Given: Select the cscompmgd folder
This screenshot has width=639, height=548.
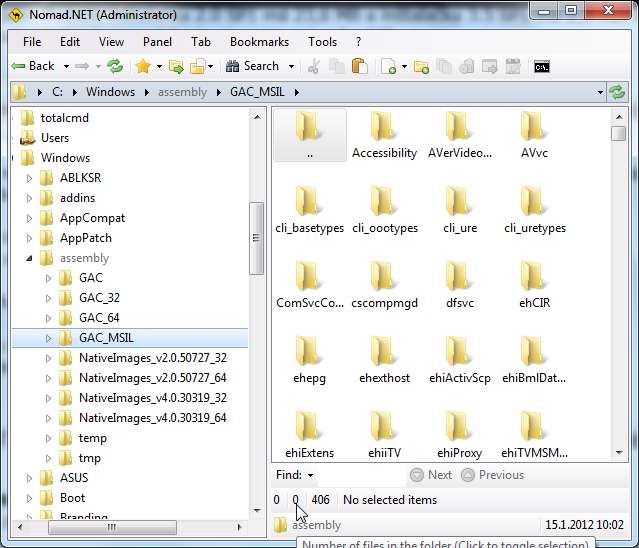Looking at the screenshot, I should [384, 285].
